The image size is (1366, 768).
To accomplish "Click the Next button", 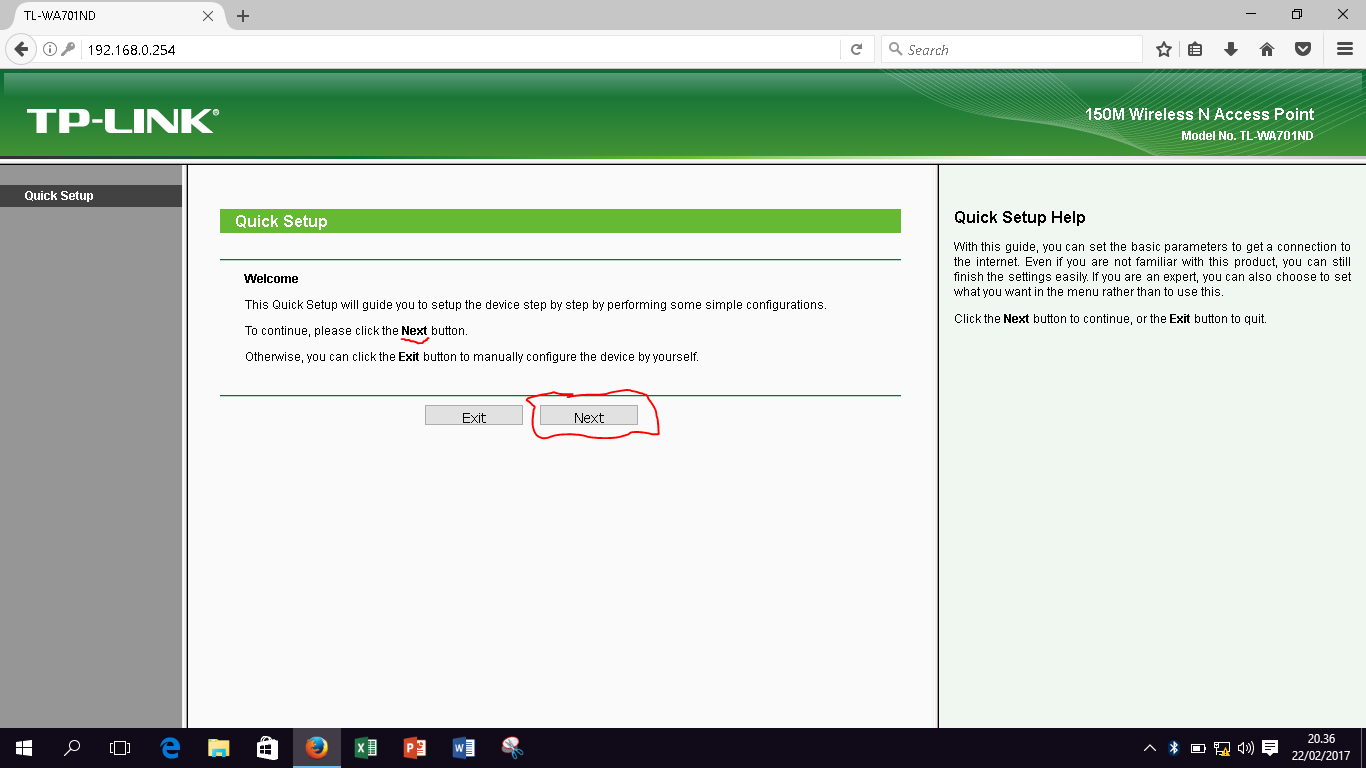I will (x=589, y=415).
